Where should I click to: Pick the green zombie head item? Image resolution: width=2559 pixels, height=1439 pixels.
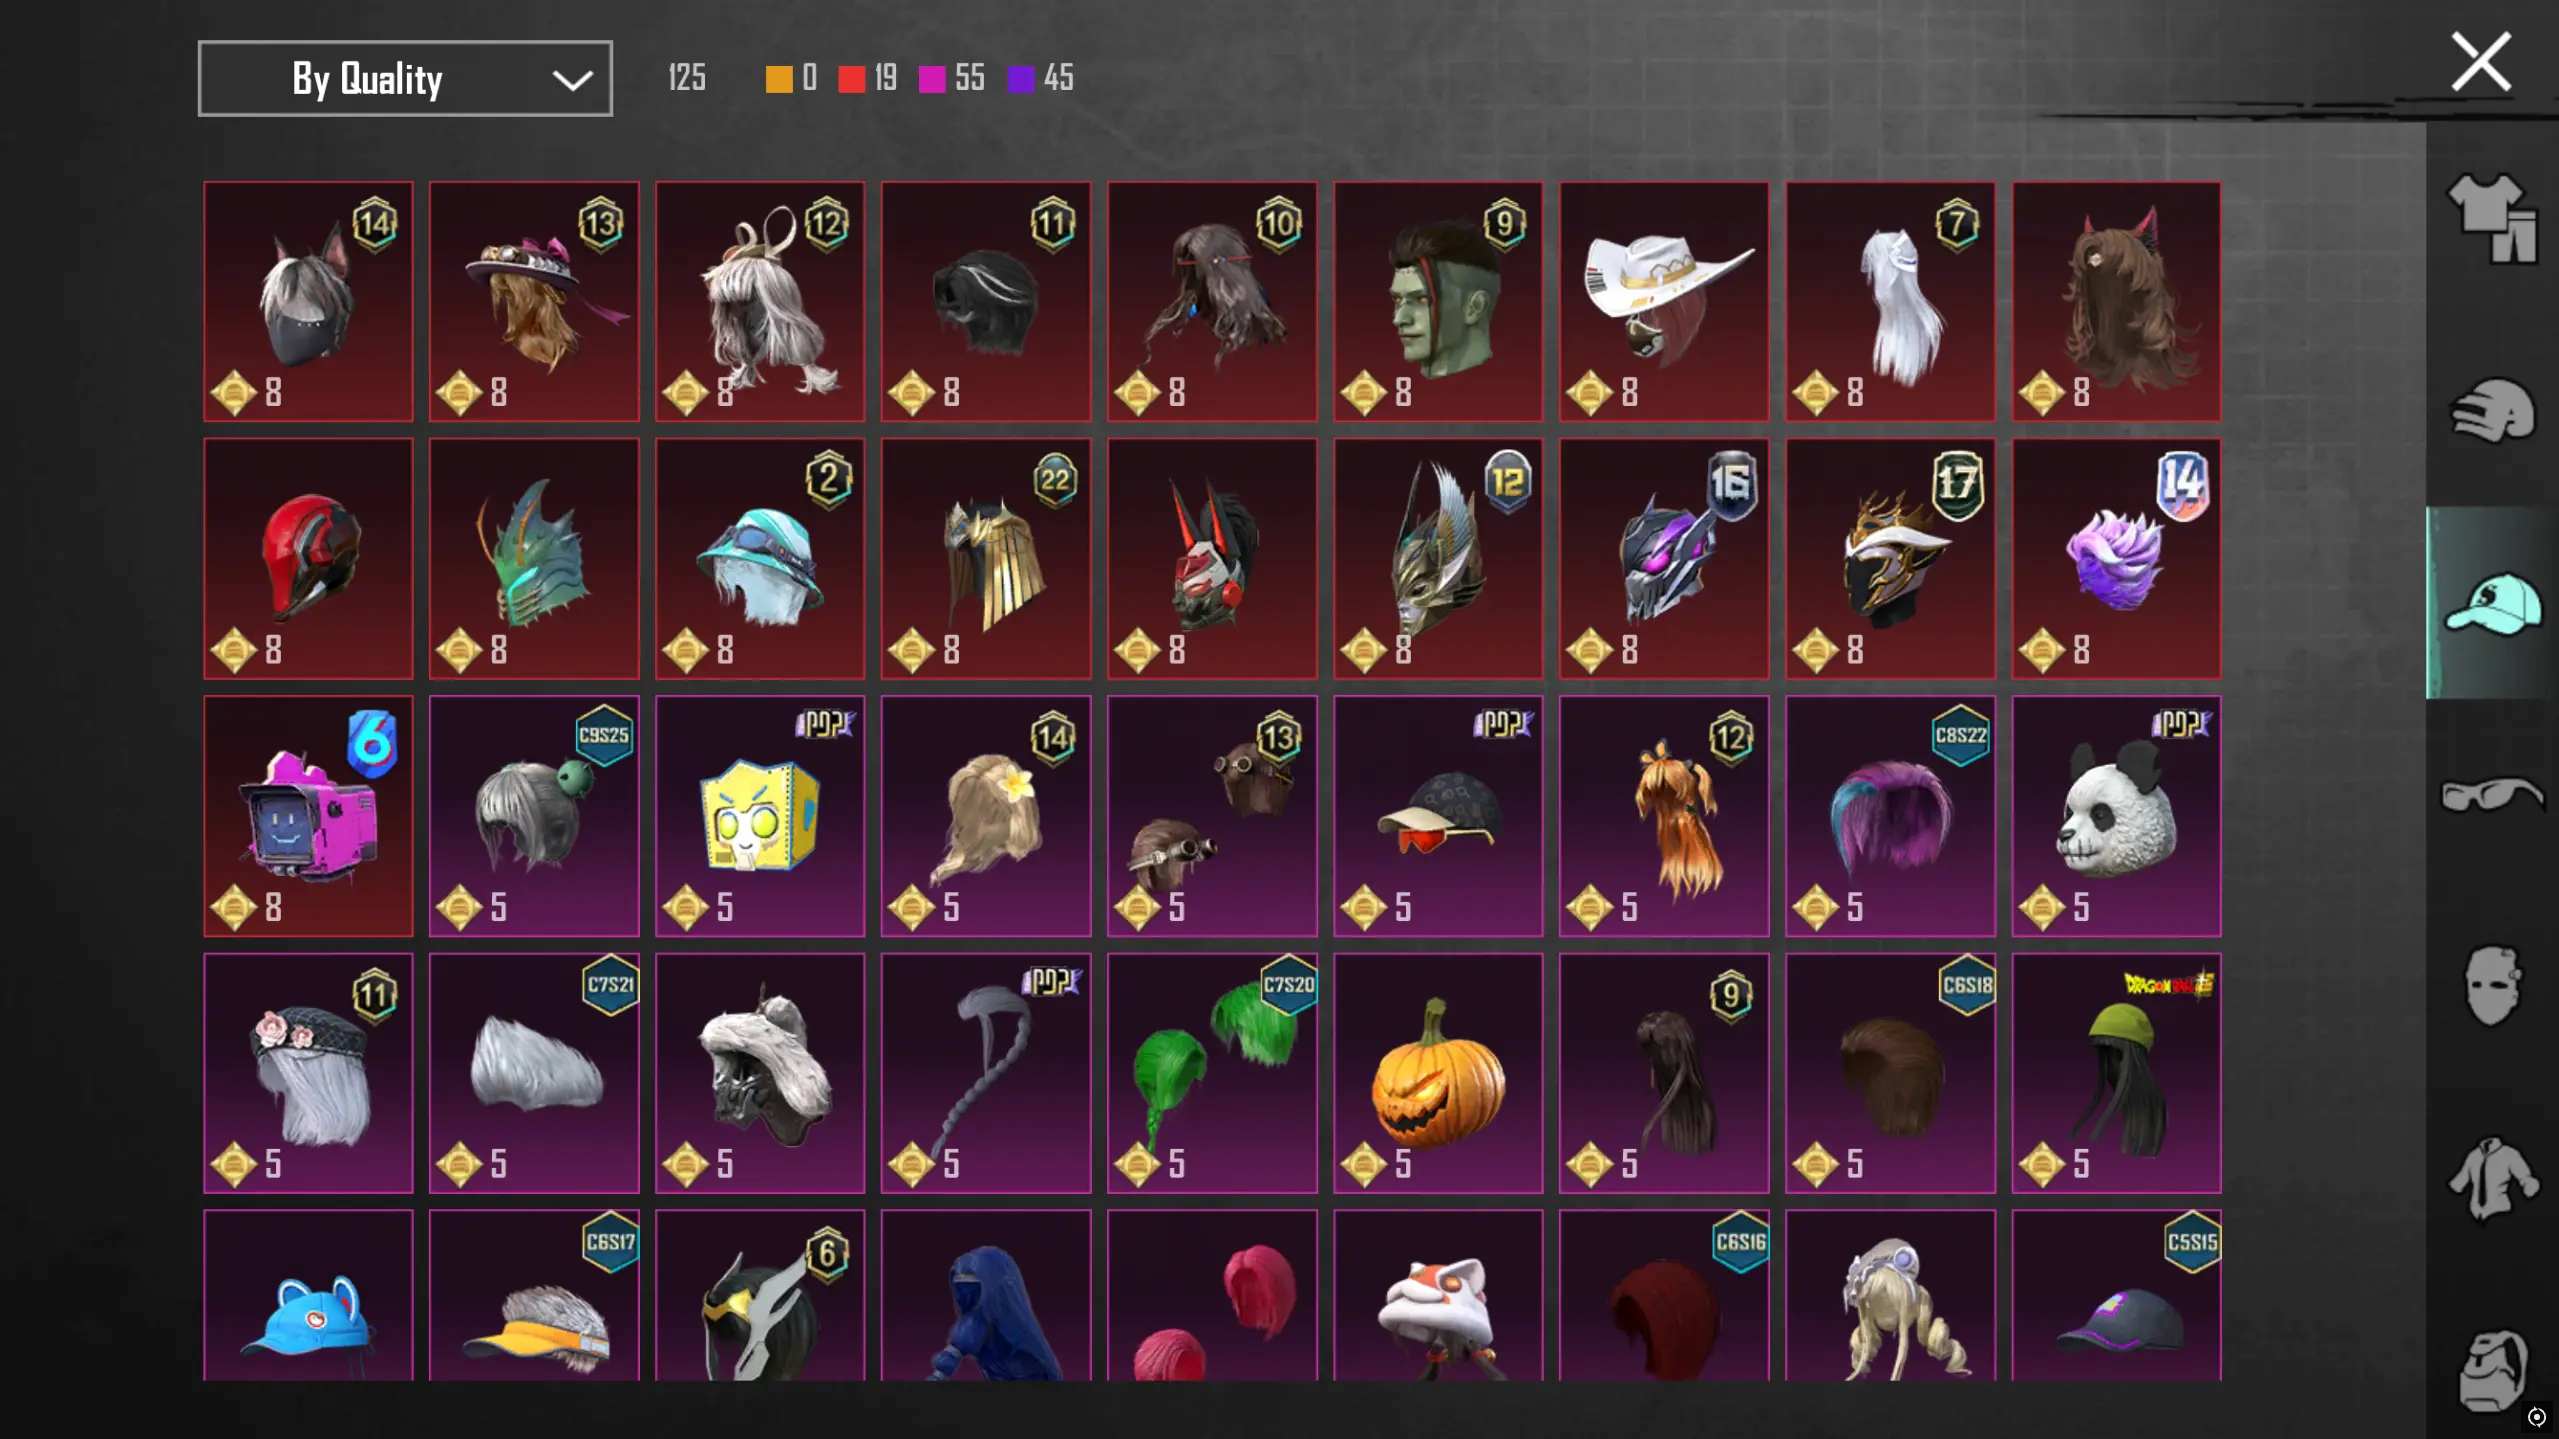1438,301
